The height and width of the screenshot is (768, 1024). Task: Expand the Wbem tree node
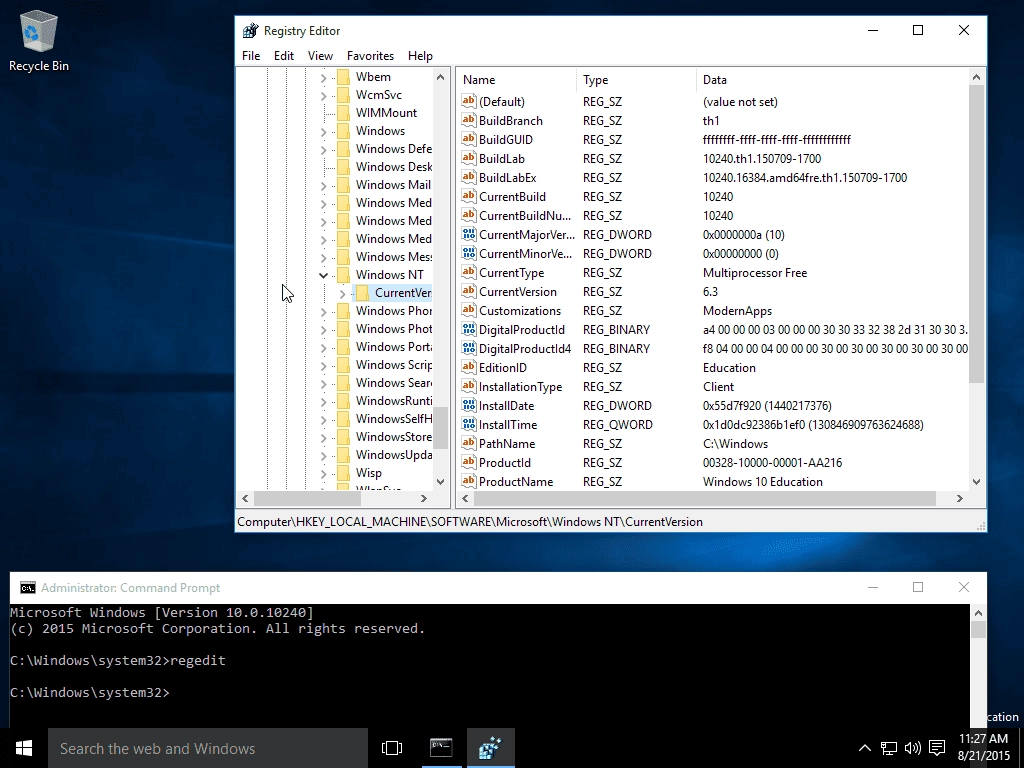(x=323, y=78)
